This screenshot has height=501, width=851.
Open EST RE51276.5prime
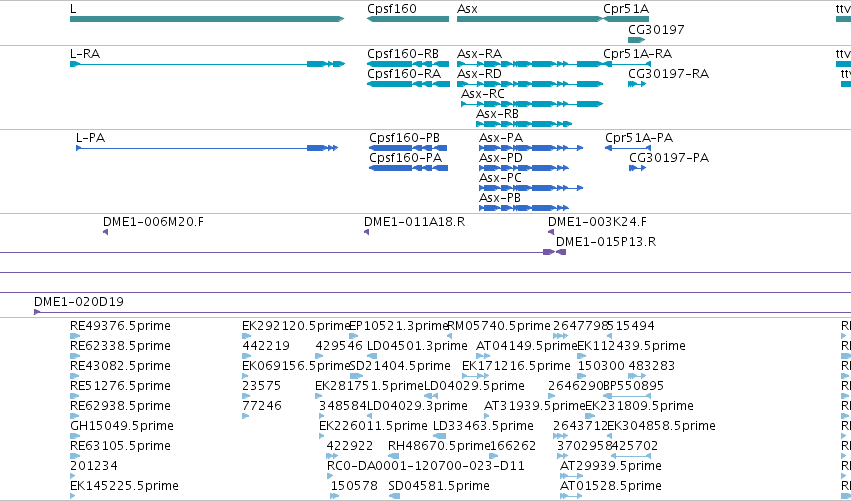[x=75, y=396]
